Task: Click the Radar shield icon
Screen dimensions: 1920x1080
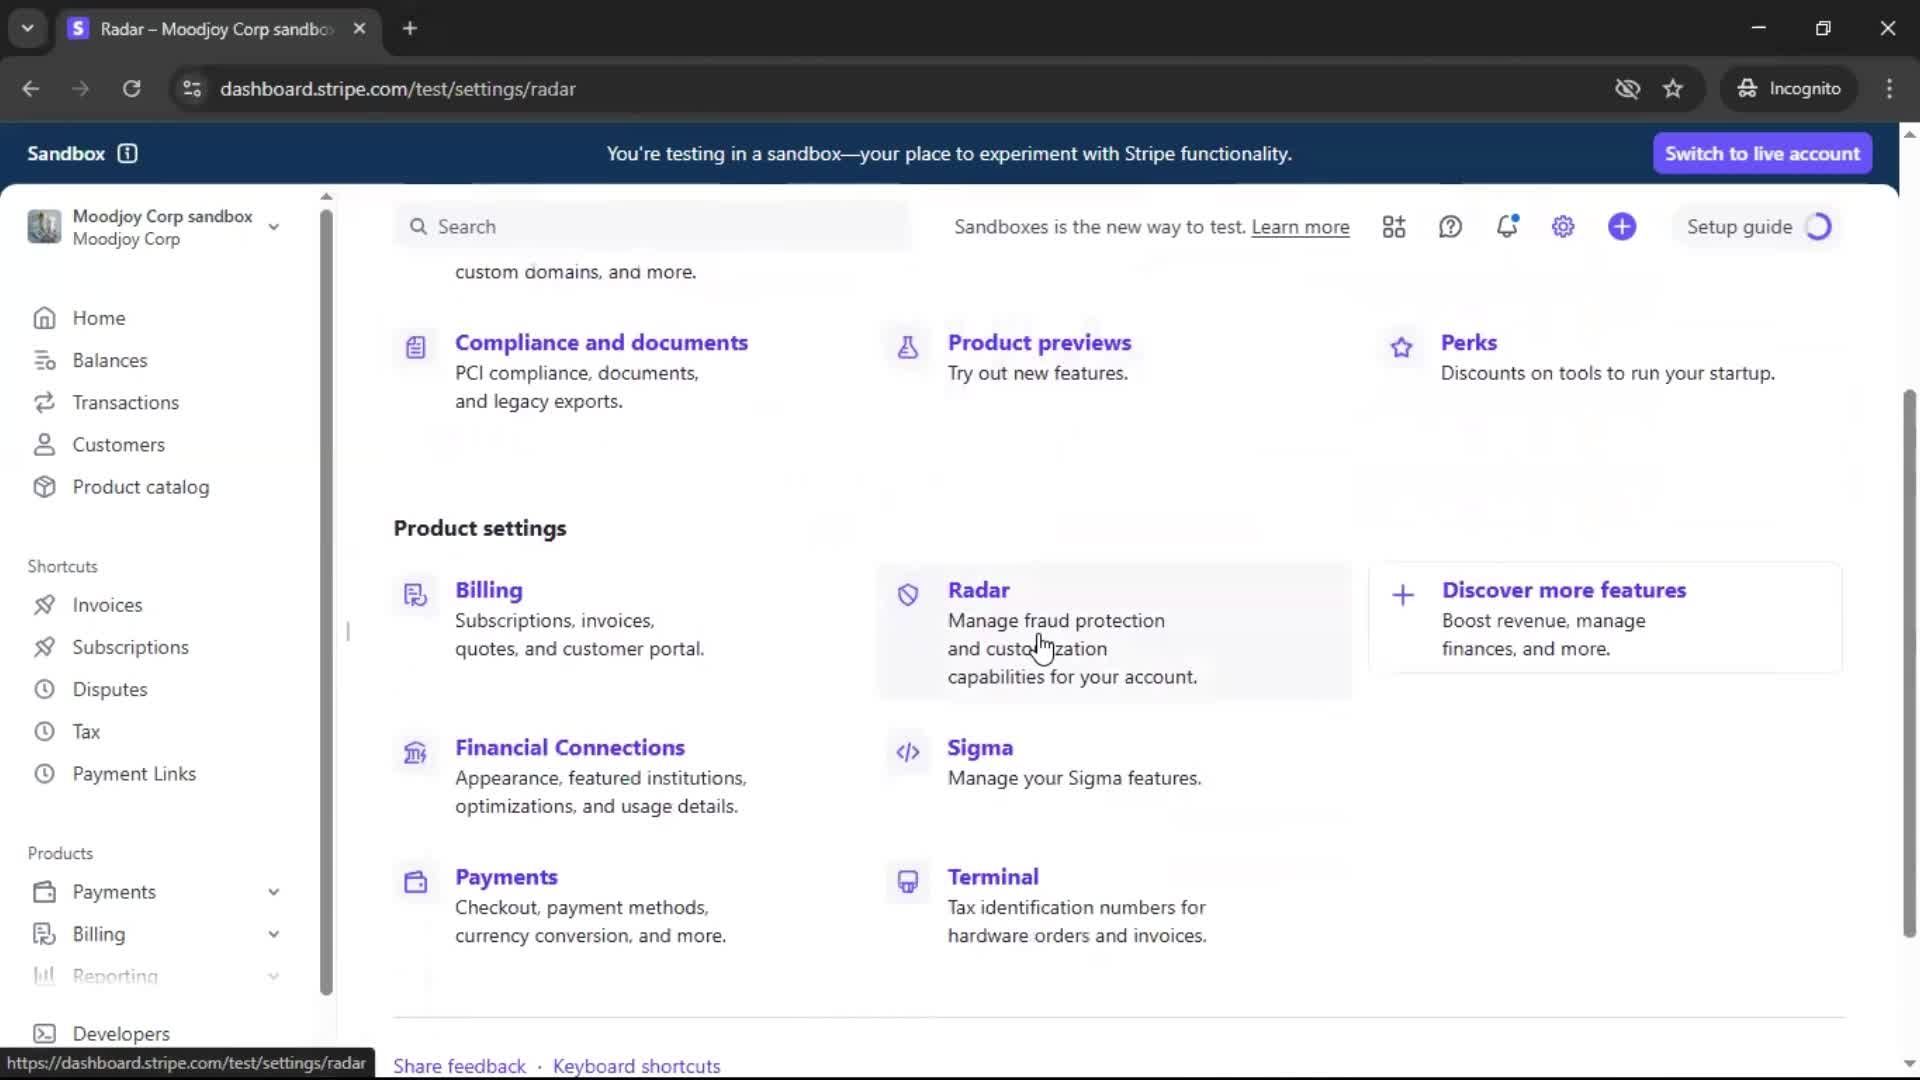Action: coord(908,595)
